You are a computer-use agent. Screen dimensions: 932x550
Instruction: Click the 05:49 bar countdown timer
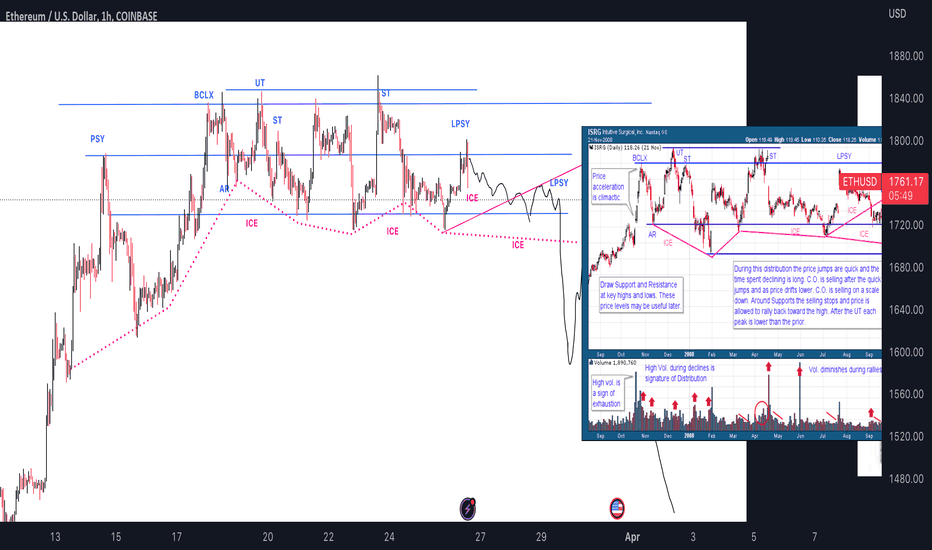(x=900, y=196)
